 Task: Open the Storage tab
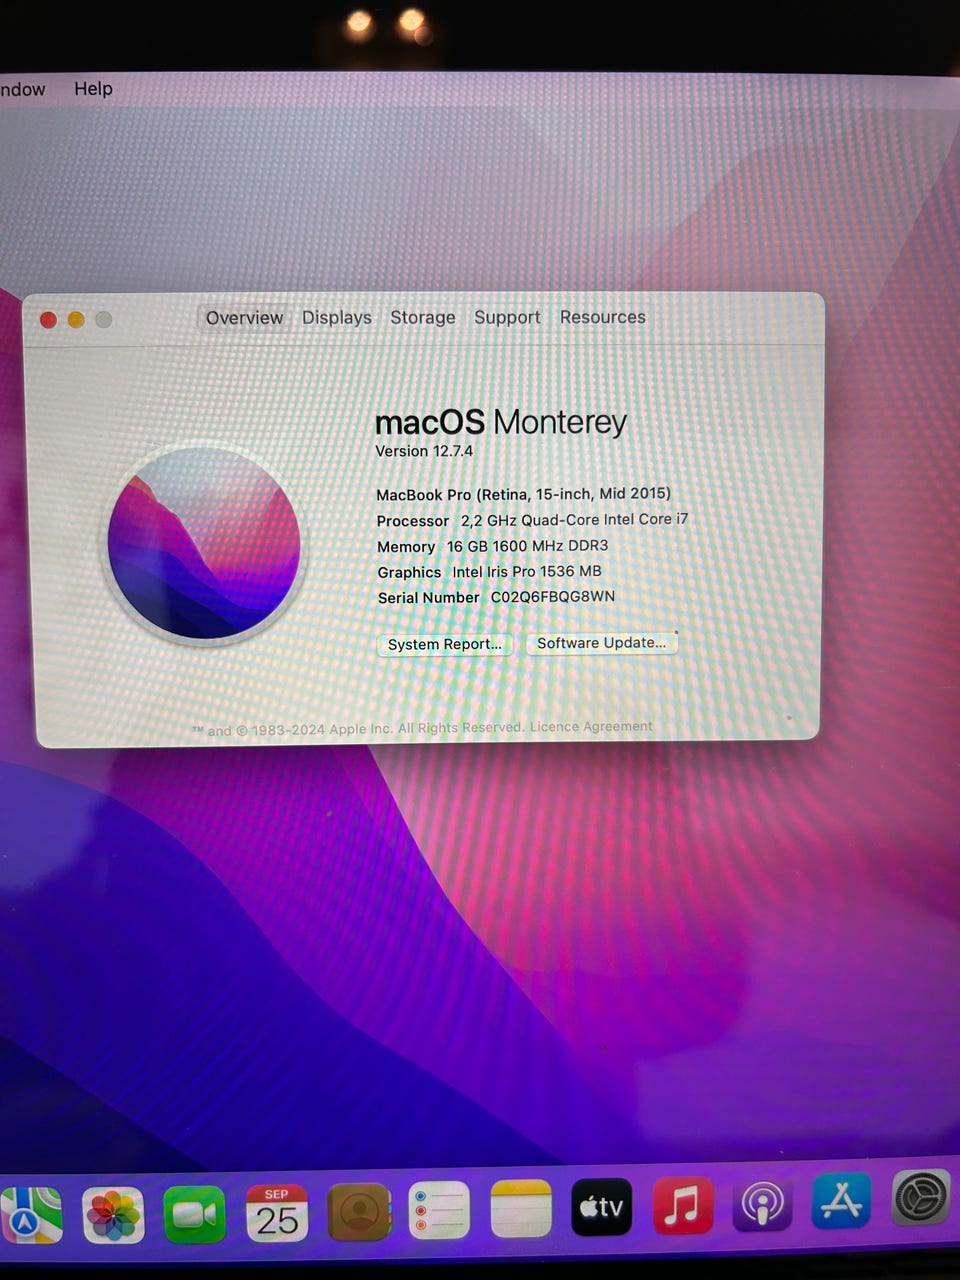click(x=422, y=317)
